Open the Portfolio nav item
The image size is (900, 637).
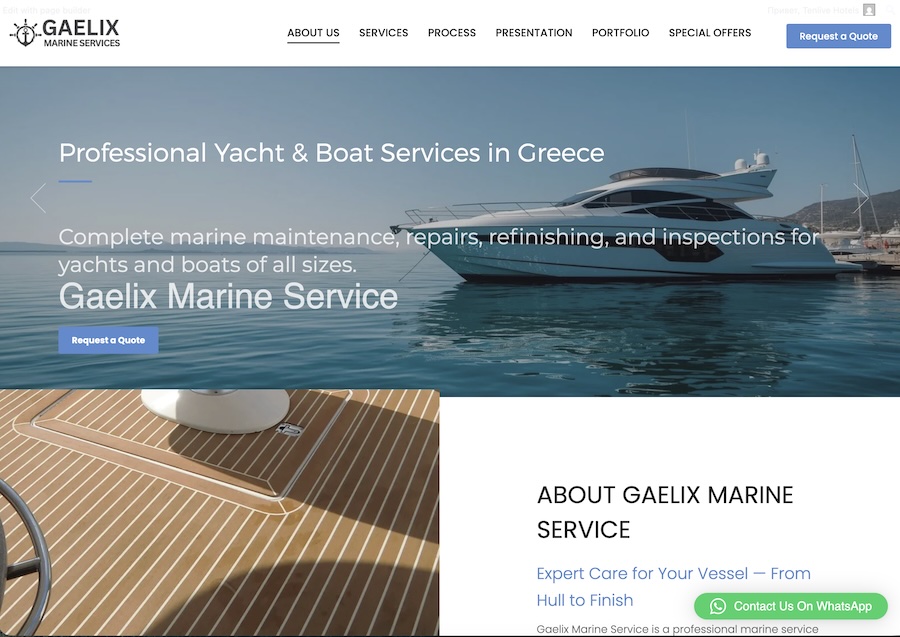620,33
